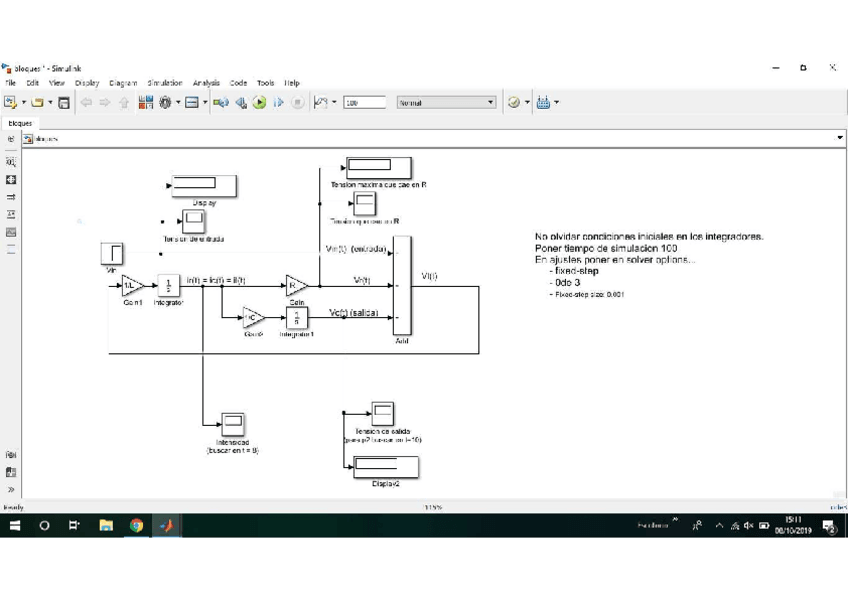This screenshot has height=599, width=848.
Task: Open the Build Model dropdown arrow
Action: pos(556,102)
